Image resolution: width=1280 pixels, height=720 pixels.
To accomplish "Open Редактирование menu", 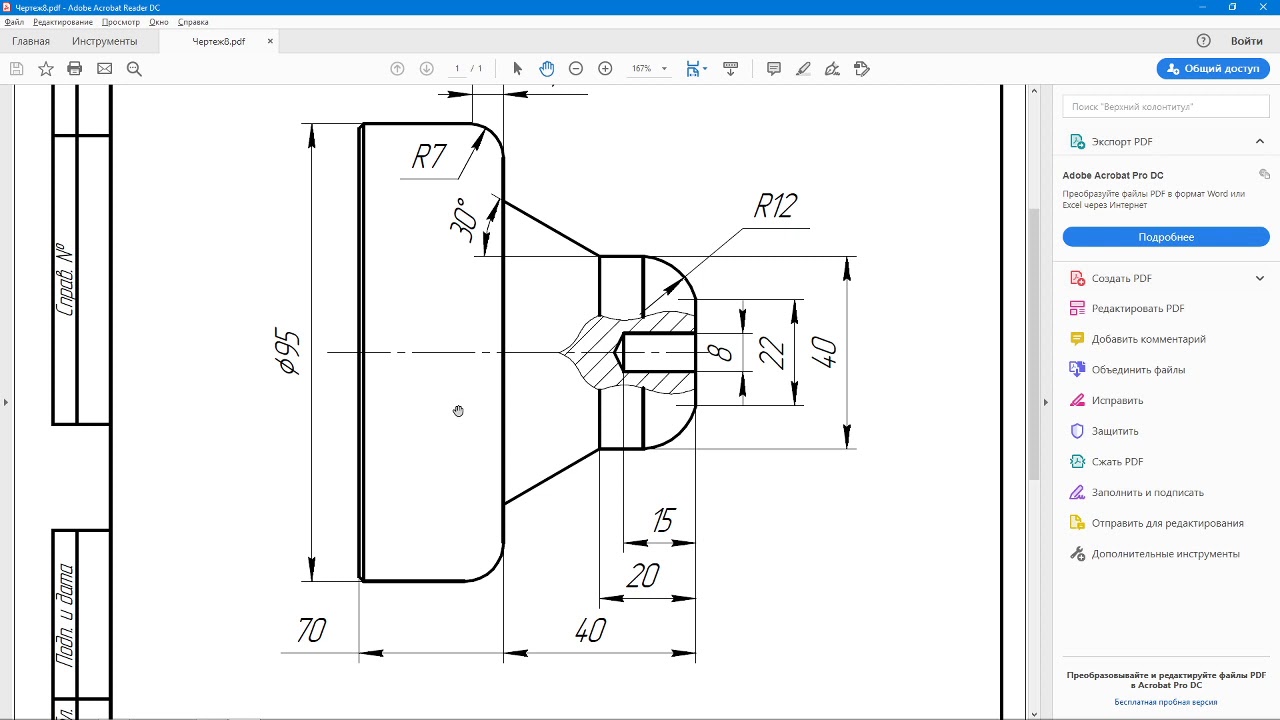I will pyautogui.click(x=63, y=22).
